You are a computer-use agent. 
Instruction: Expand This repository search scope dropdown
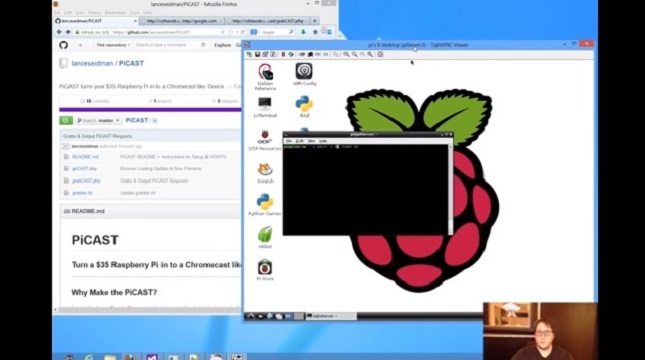pos(113,45)
